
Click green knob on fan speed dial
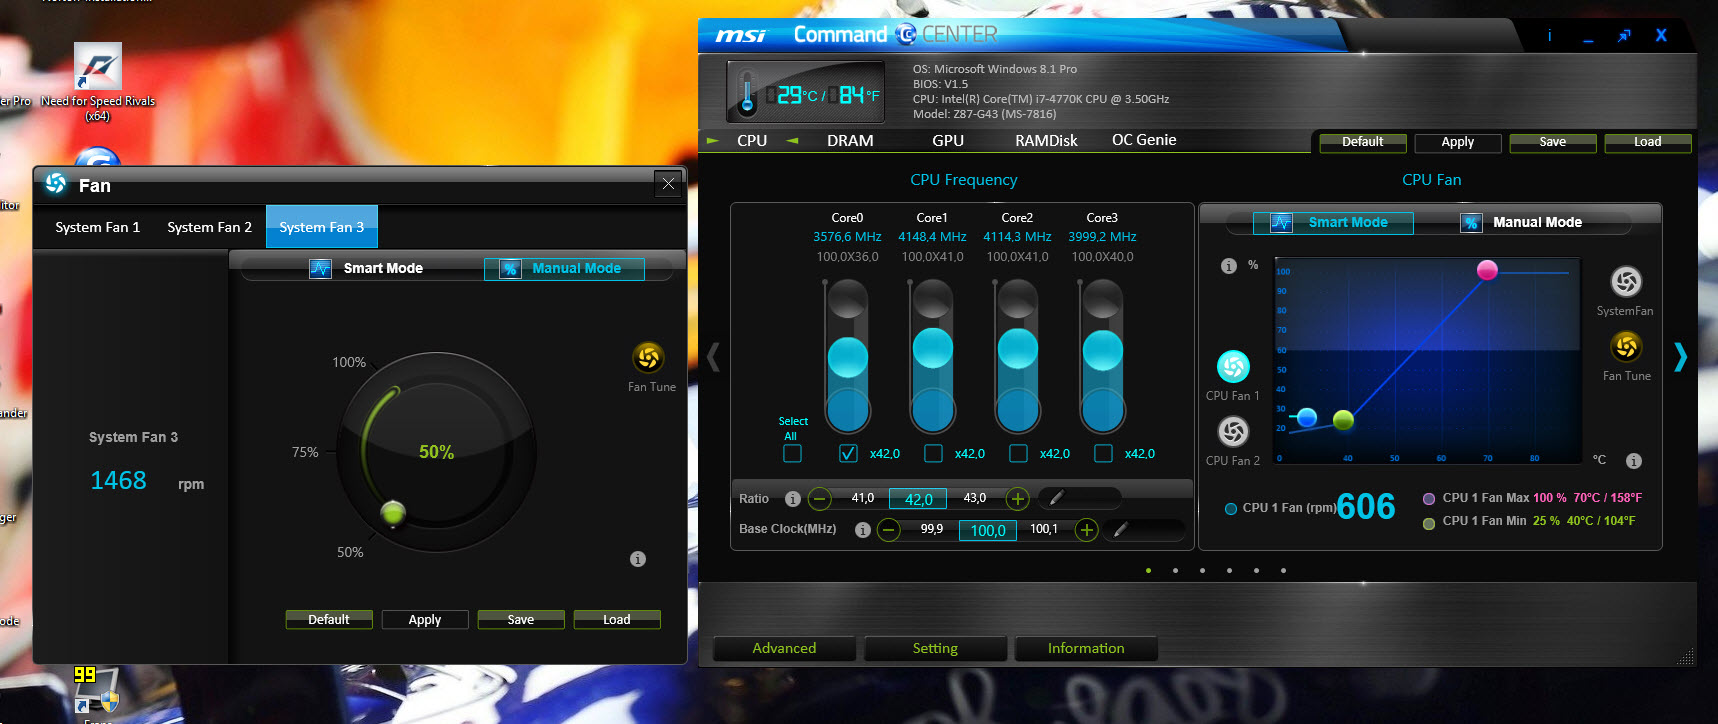tap(393, 513)
